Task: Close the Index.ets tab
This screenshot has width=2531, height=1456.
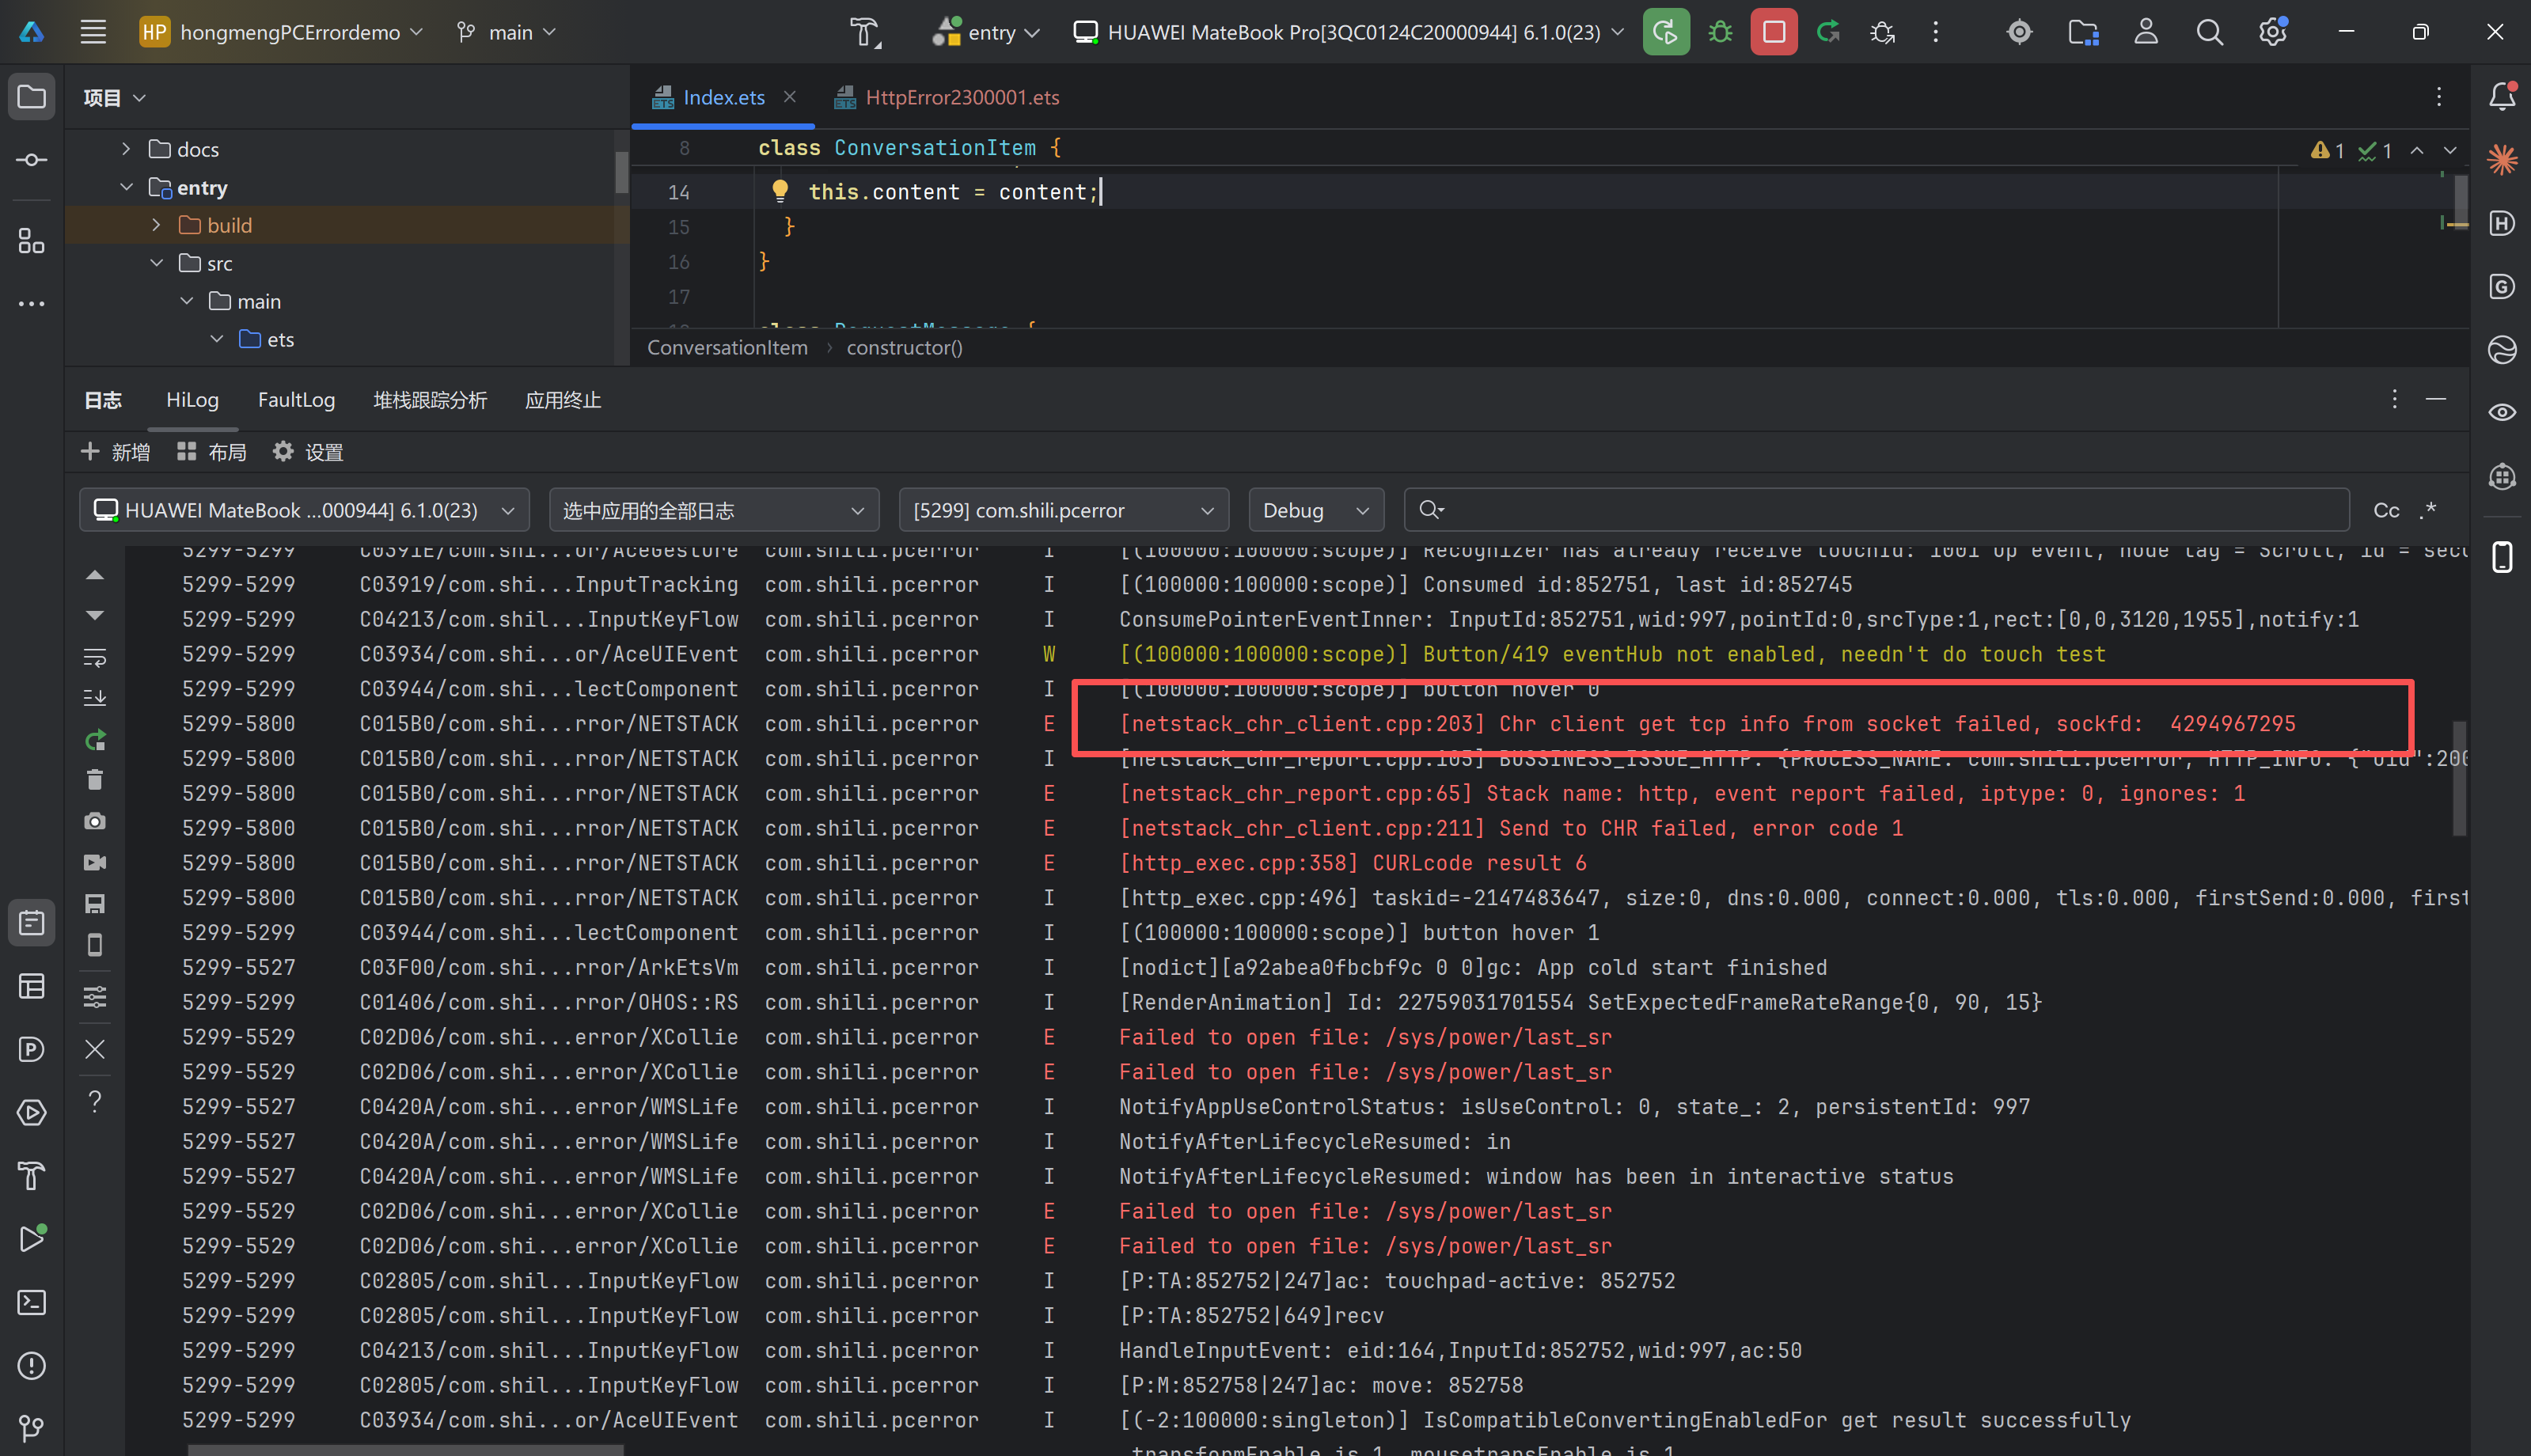Action: 790,96
